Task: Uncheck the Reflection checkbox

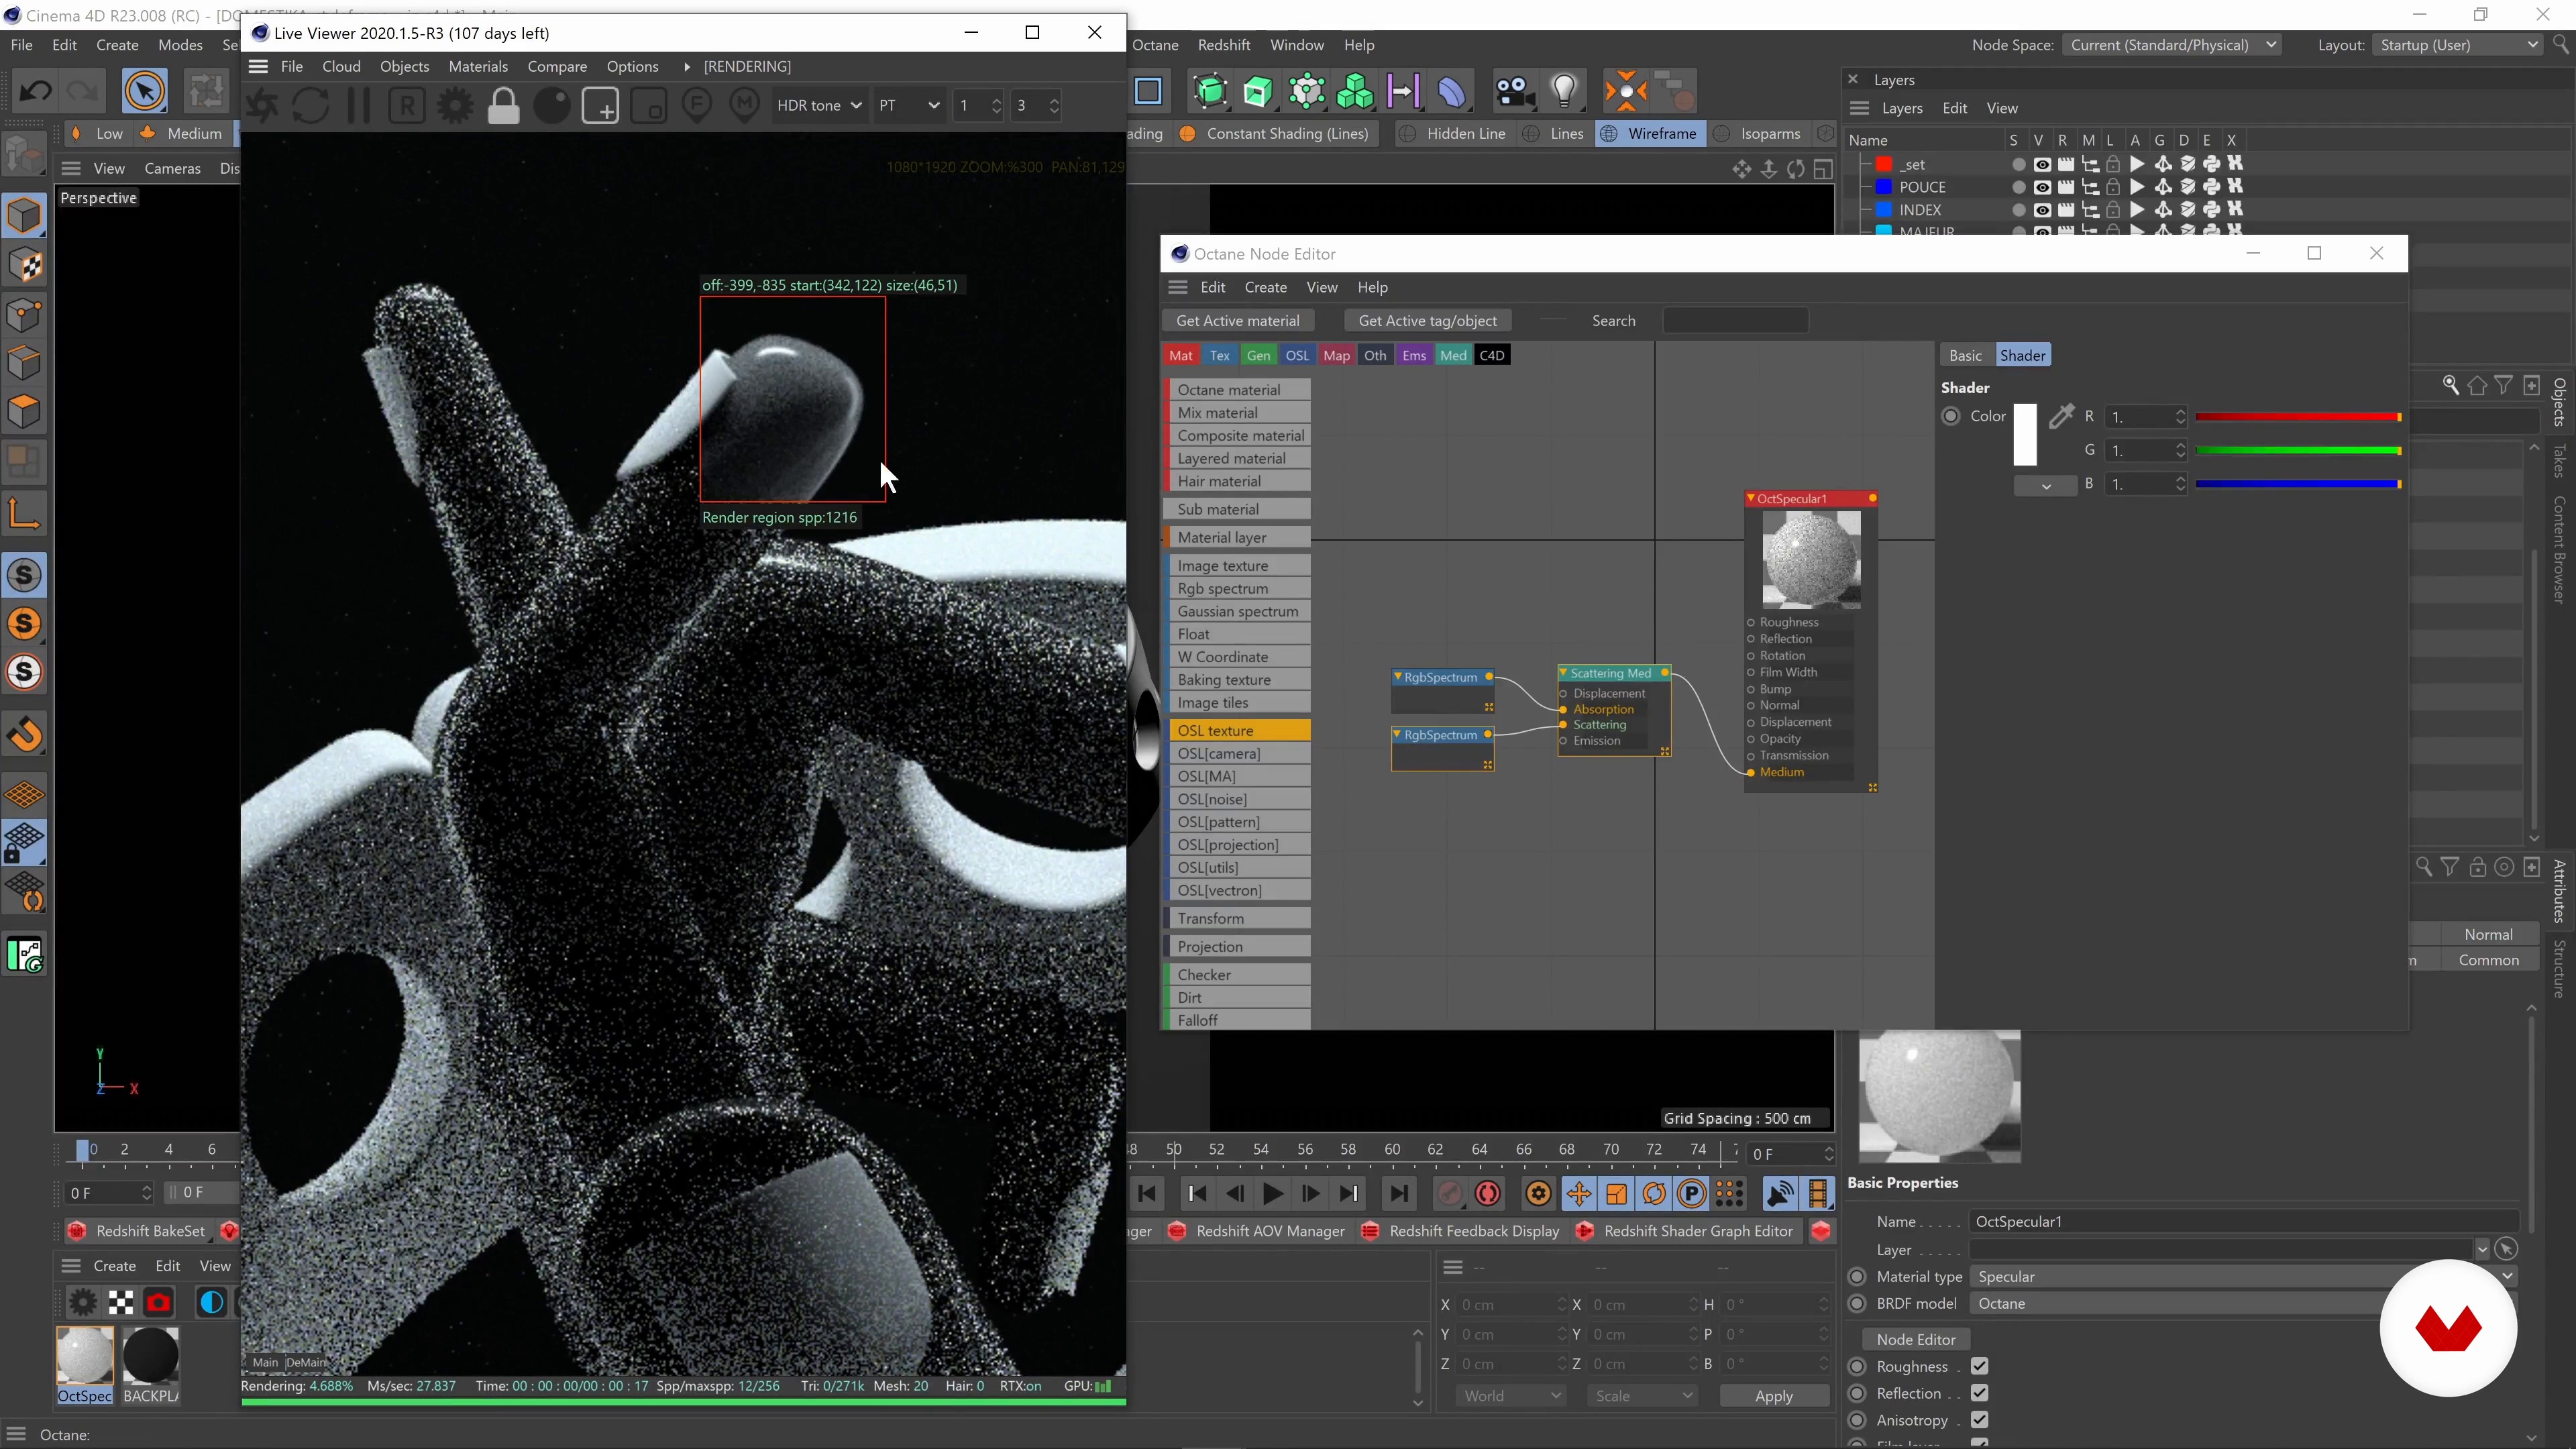Action: (x=1979, y=1393)
